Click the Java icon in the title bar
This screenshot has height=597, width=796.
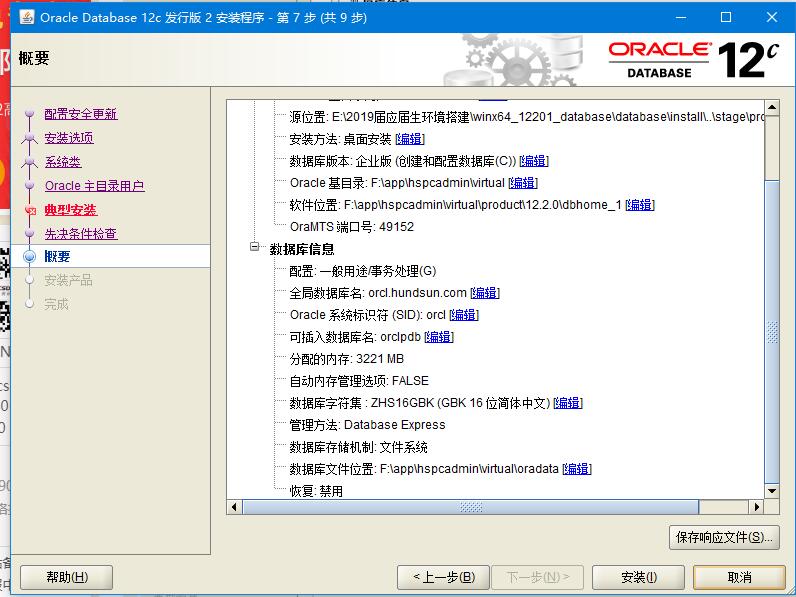pos(26,17)
